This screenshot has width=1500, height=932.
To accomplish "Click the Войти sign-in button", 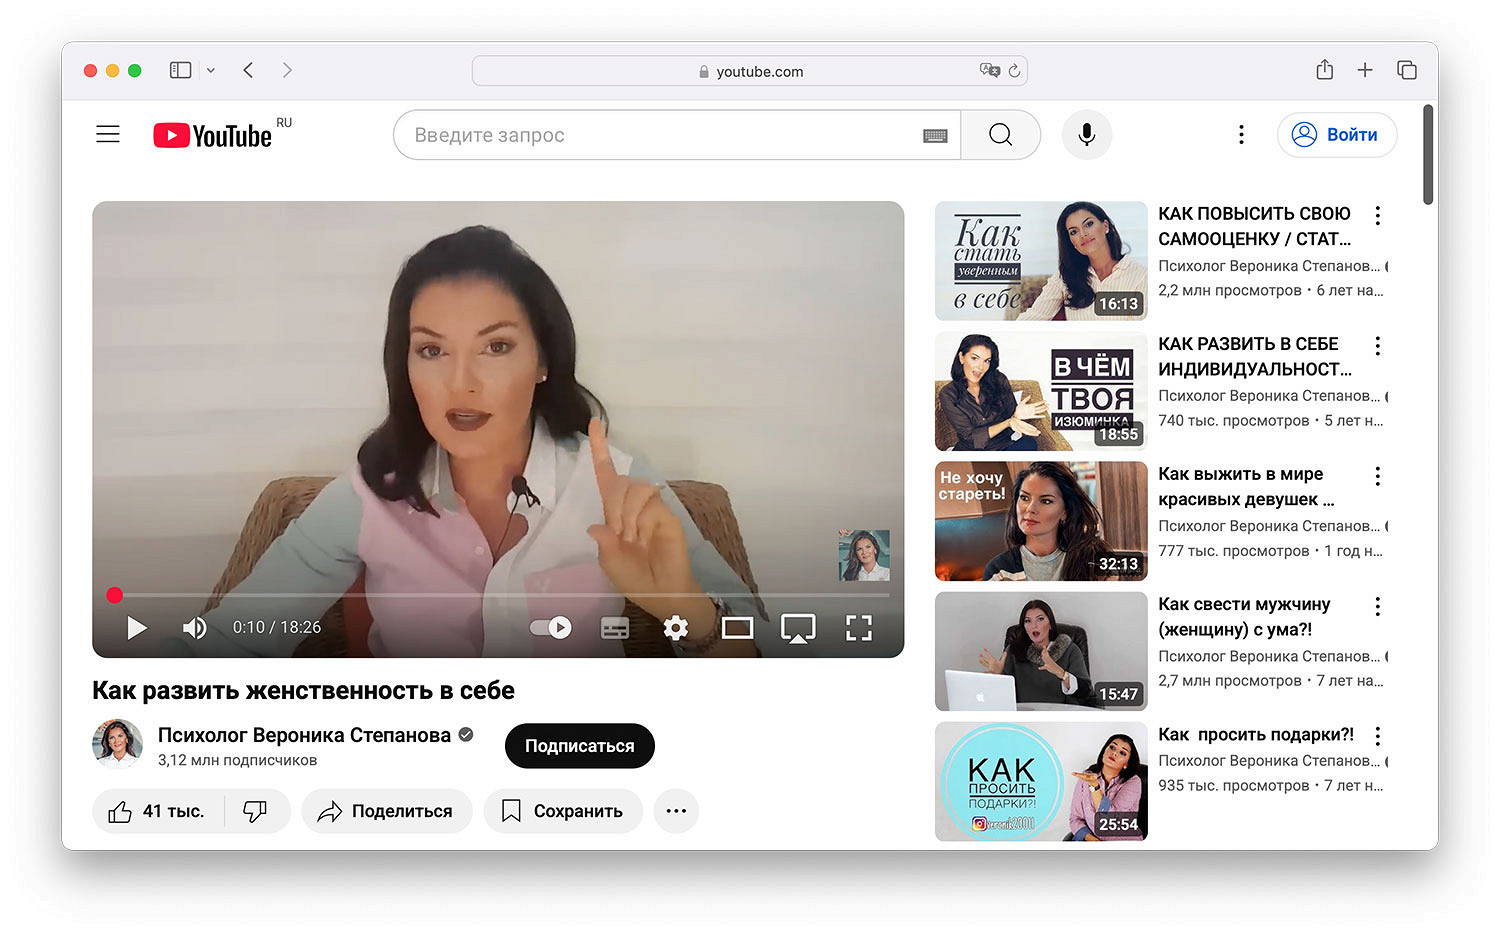I will click(1336, 135).
